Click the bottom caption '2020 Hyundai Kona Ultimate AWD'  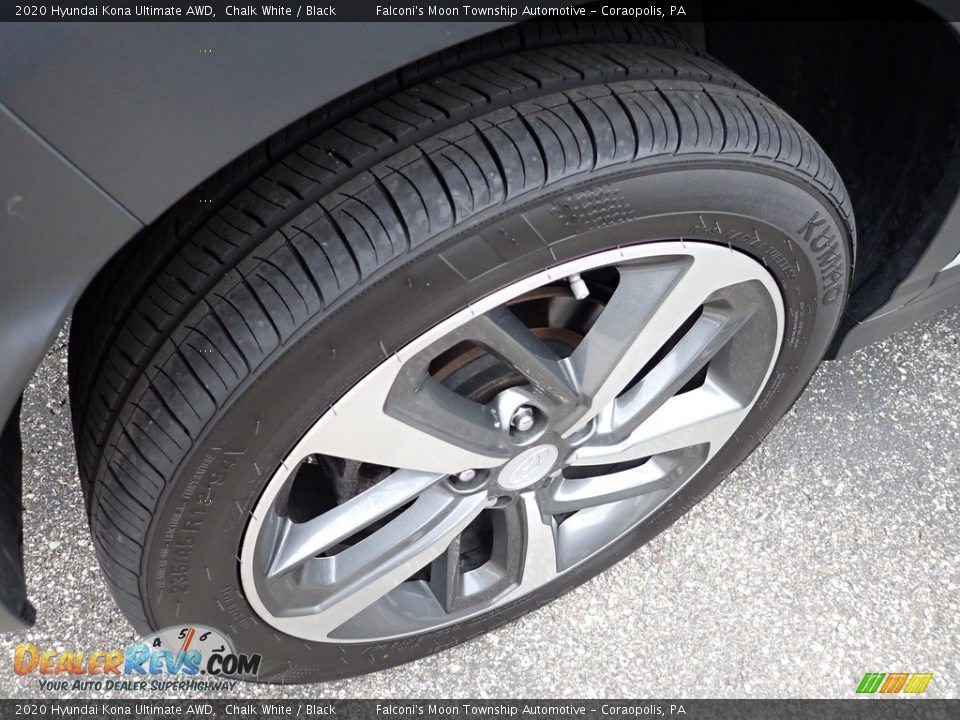(114, 710)
